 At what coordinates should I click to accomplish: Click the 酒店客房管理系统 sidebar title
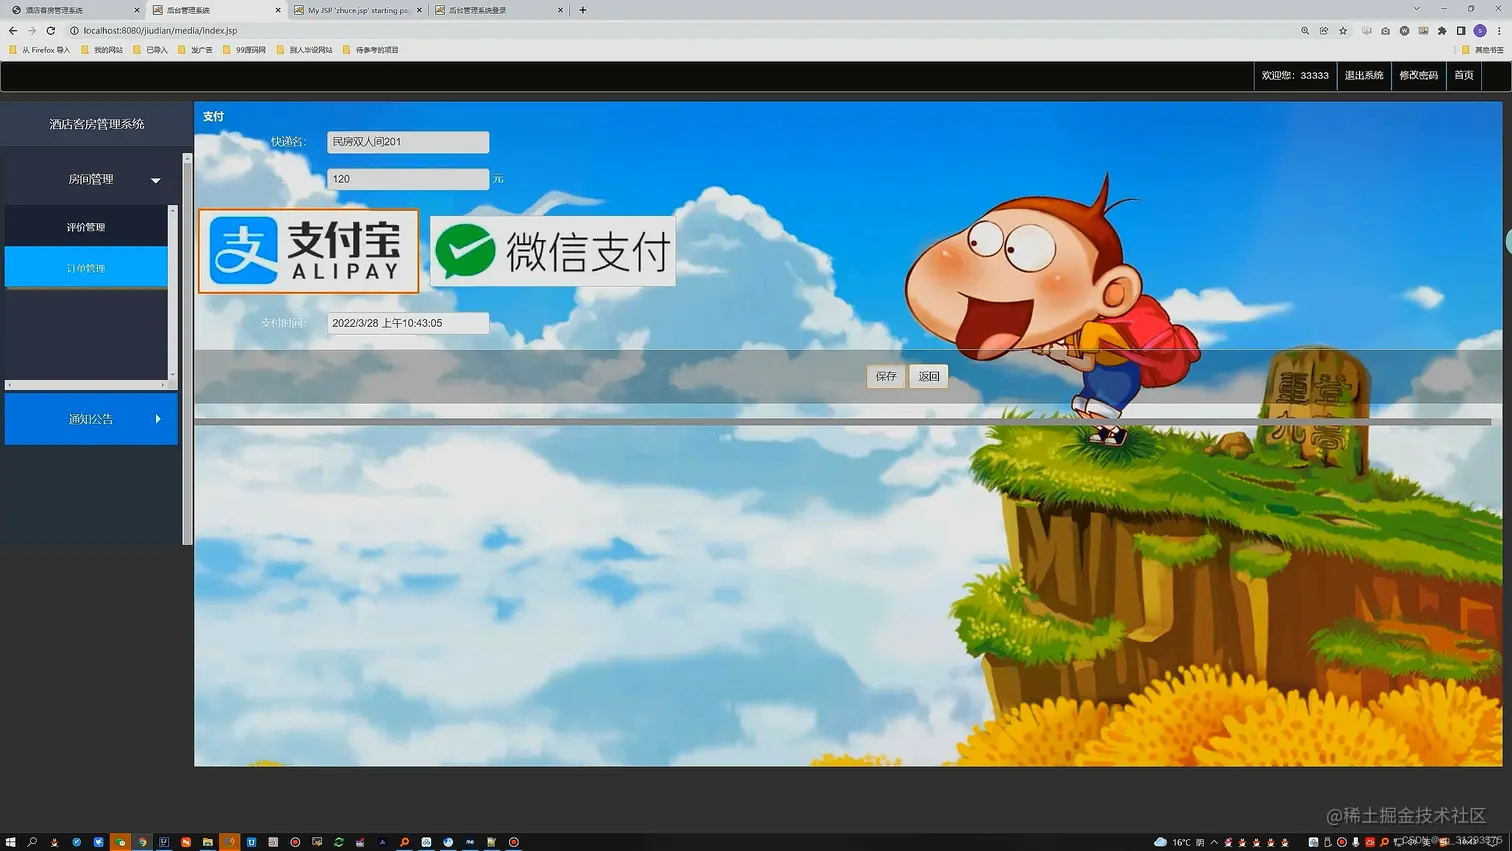97,124
